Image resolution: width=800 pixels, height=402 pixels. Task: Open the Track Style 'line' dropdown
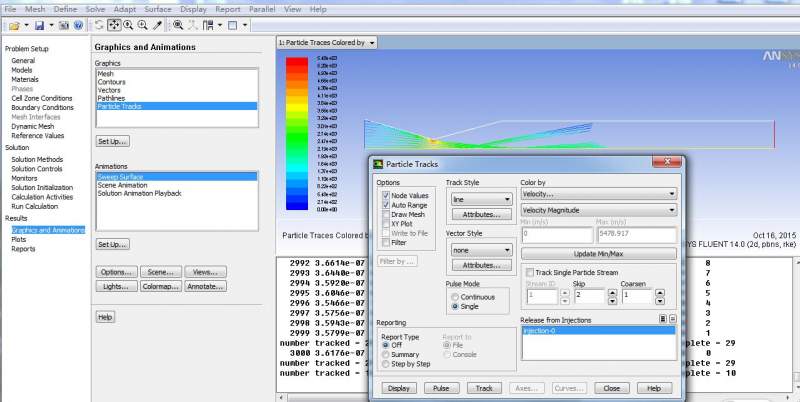click(480, 199)
